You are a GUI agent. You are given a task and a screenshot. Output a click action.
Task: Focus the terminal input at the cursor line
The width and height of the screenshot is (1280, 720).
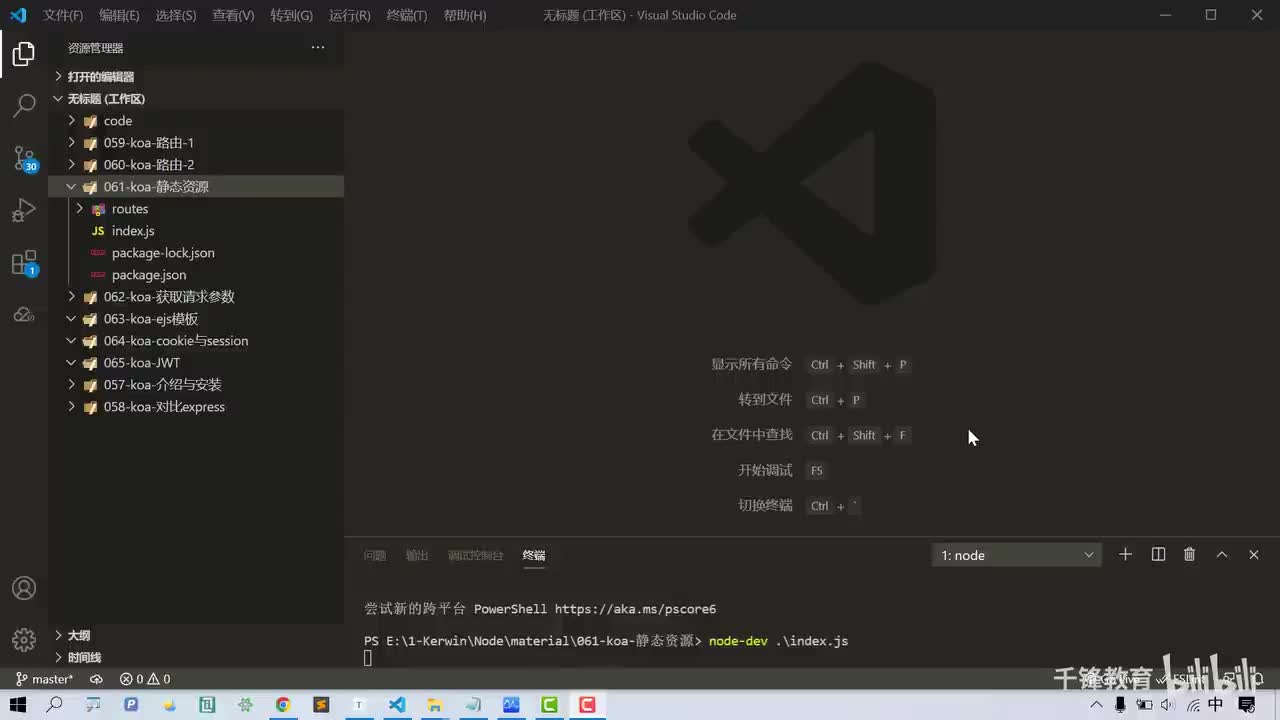[368, 657]
